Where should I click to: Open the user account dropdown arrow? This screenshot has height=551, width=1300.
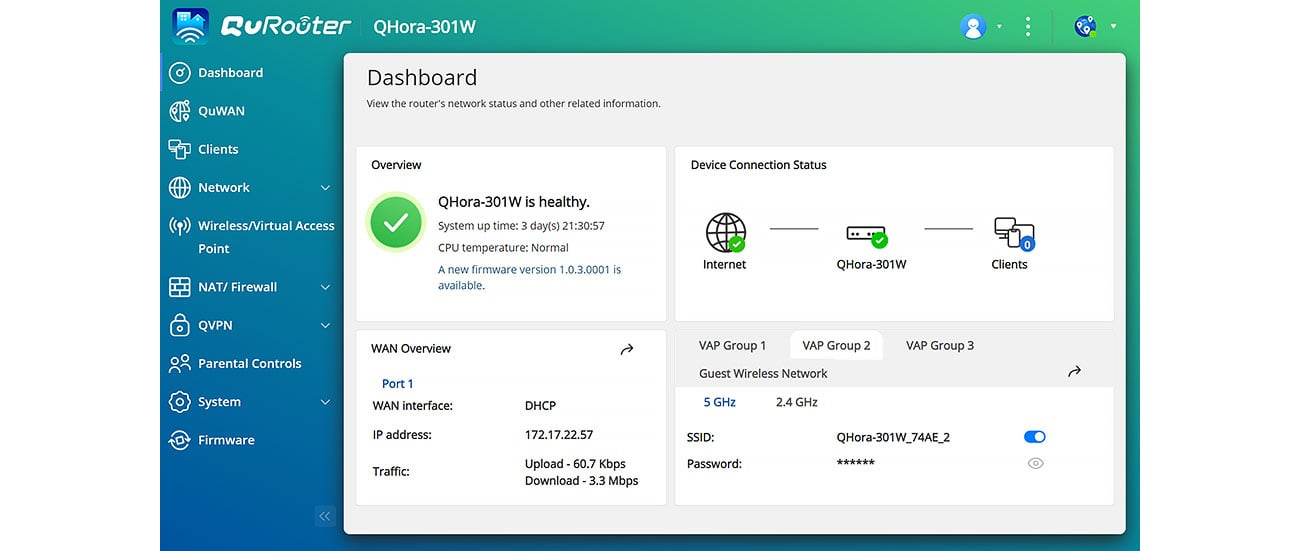pyautogui.click(x=999, y=27)
